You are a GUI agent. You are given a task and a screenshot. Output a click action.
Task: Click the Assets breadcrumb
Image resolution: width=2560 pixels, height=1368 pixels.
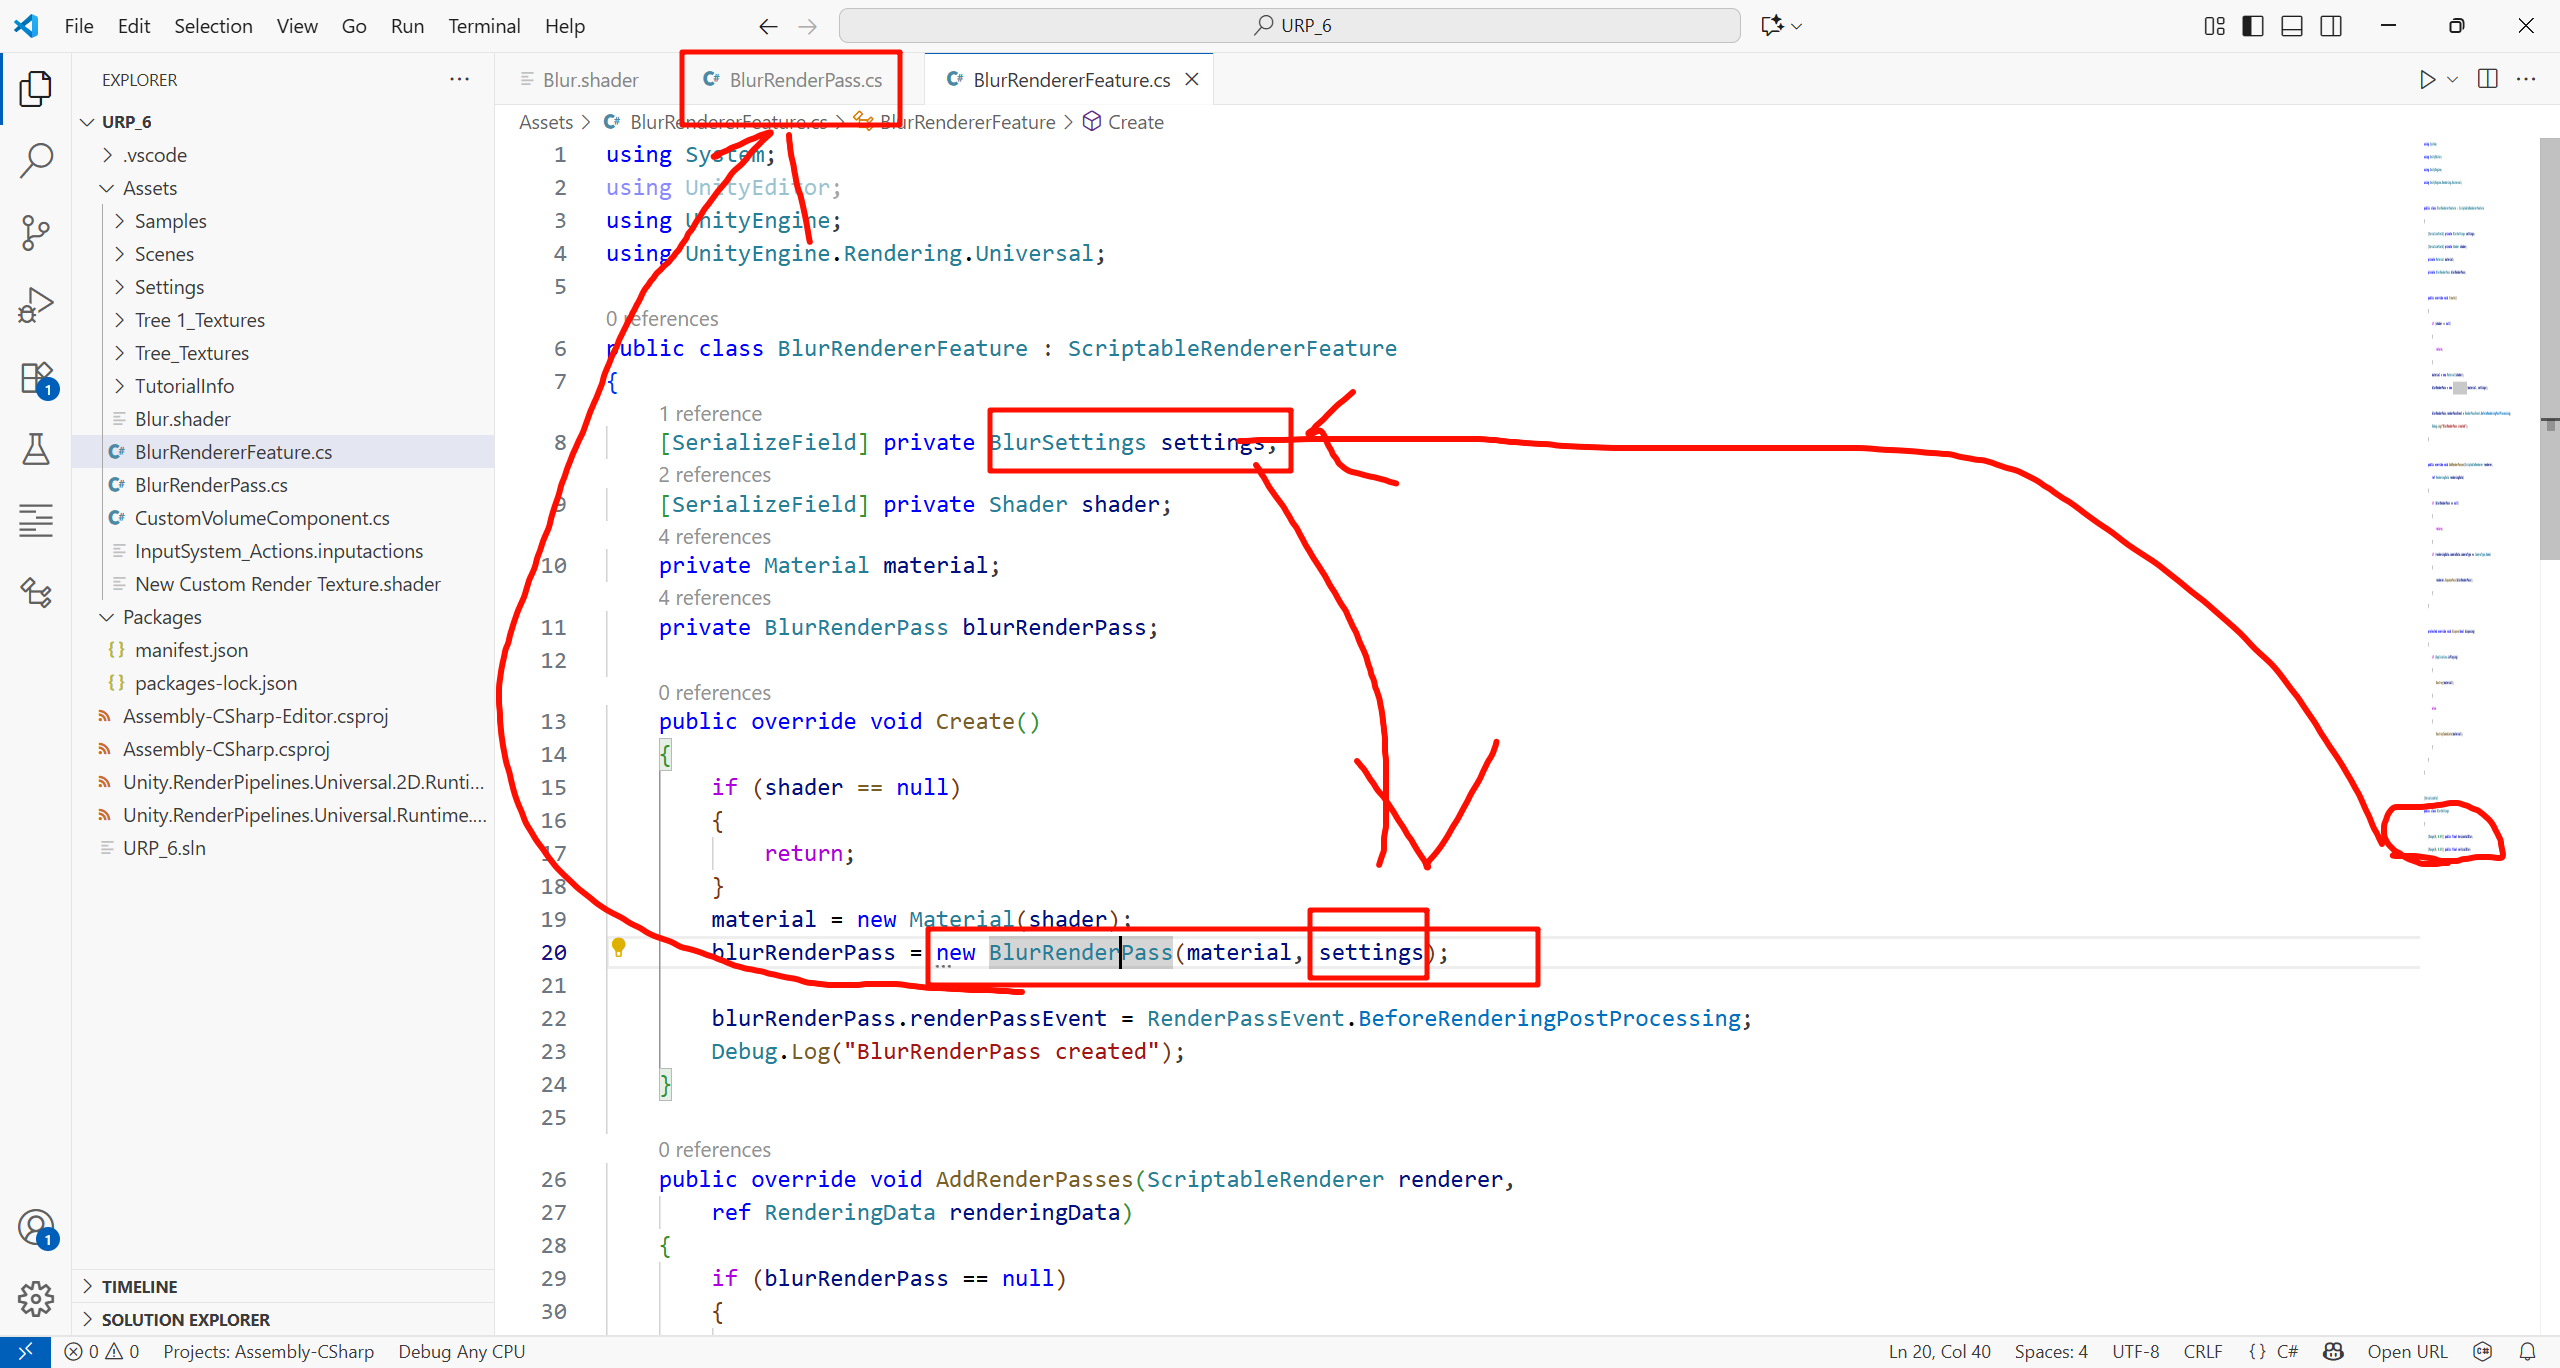point(546,122)
